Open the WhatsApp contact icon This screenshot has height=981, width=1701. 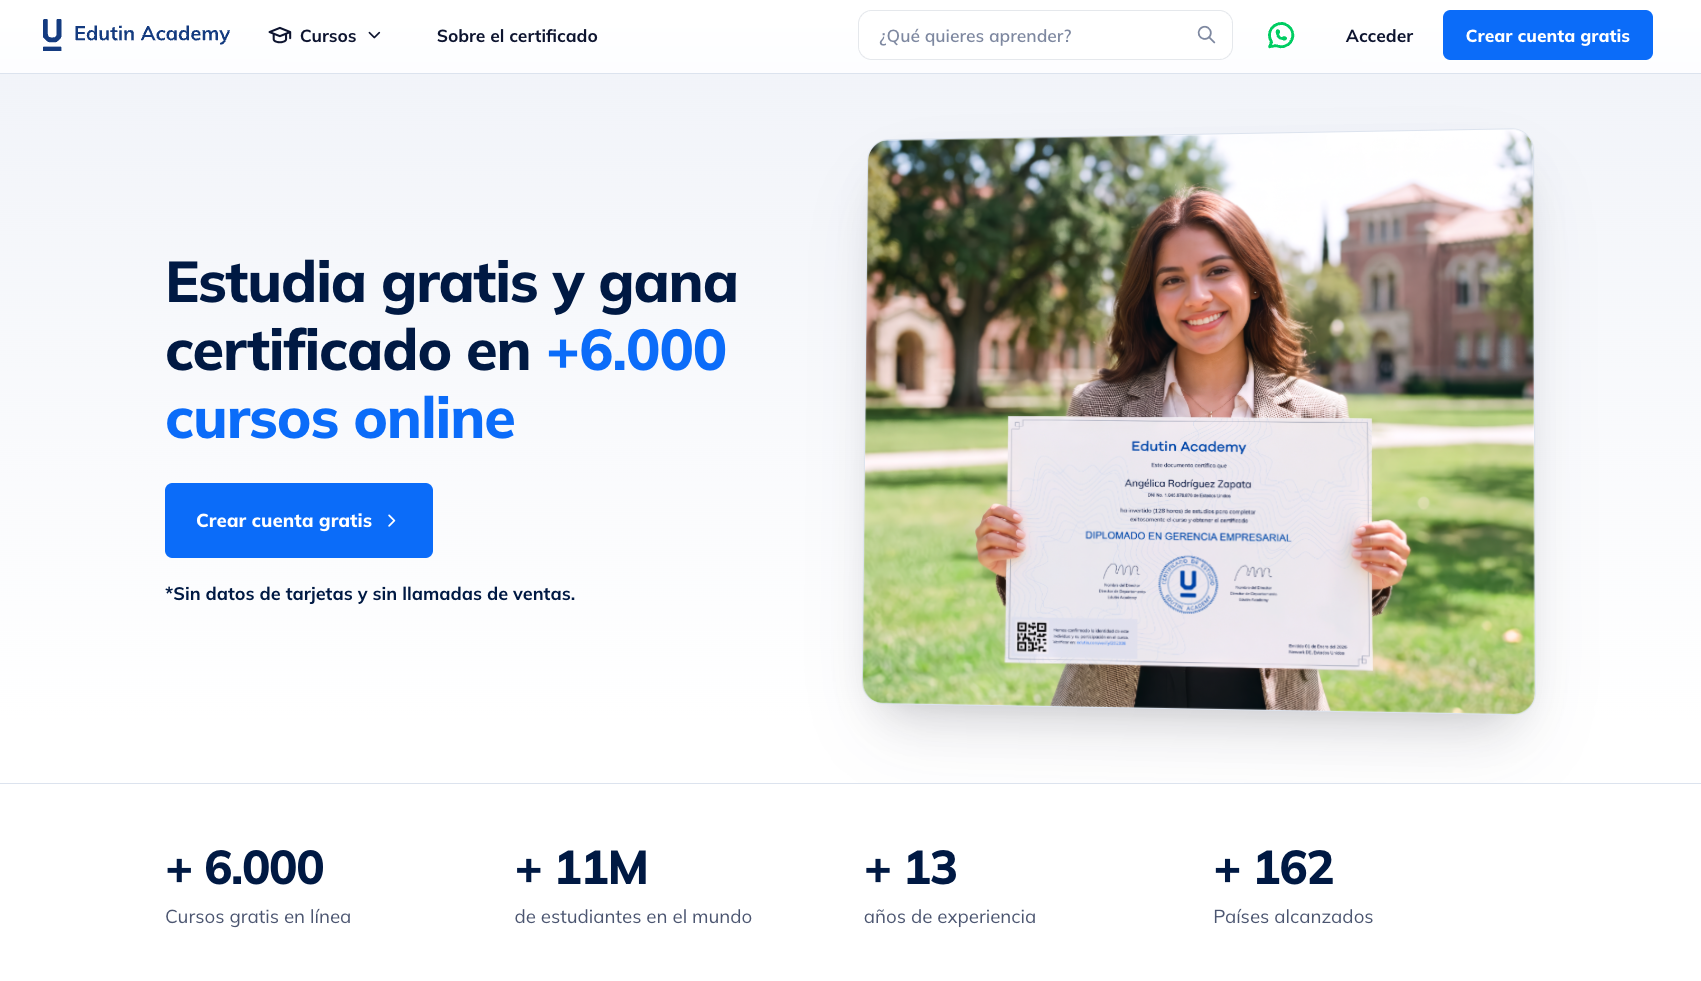click(x=1281, y=35)
